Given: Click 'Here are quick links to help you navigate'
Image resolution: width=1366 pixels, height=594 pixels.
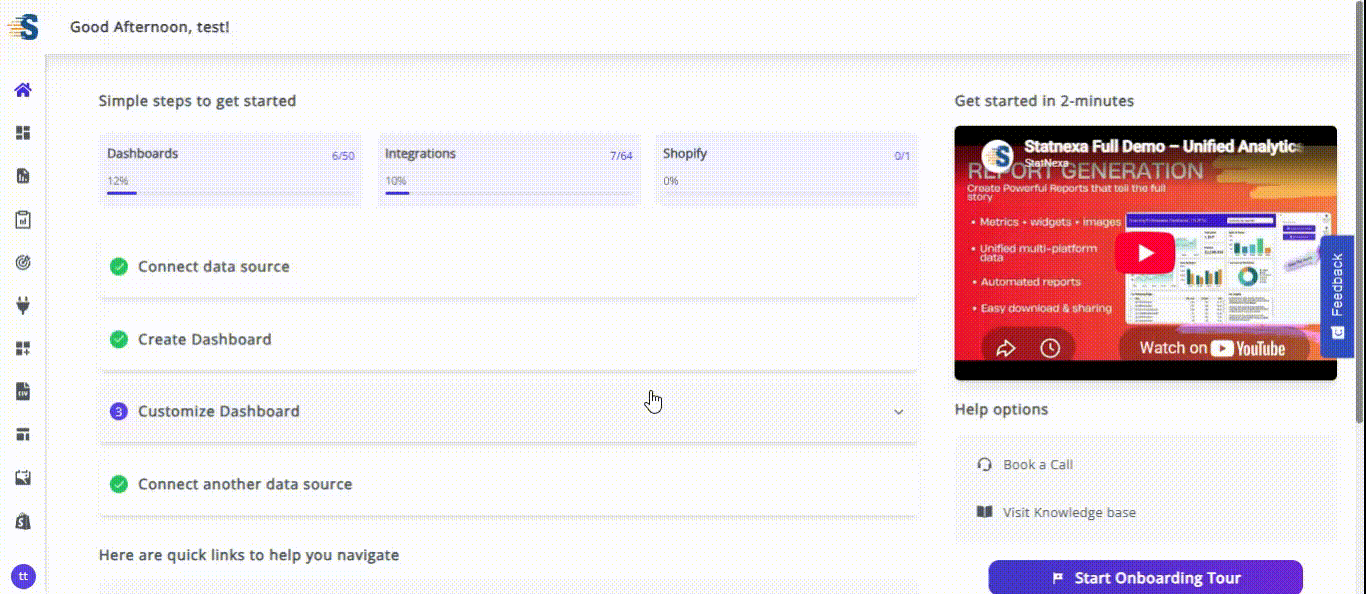Looking at the screenshot, I should 249,555.
